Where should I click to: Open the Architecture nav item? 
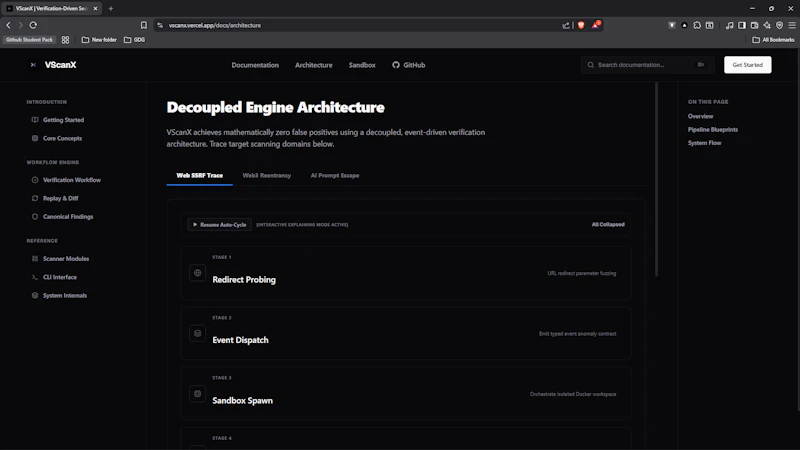(x=313, y=65)
